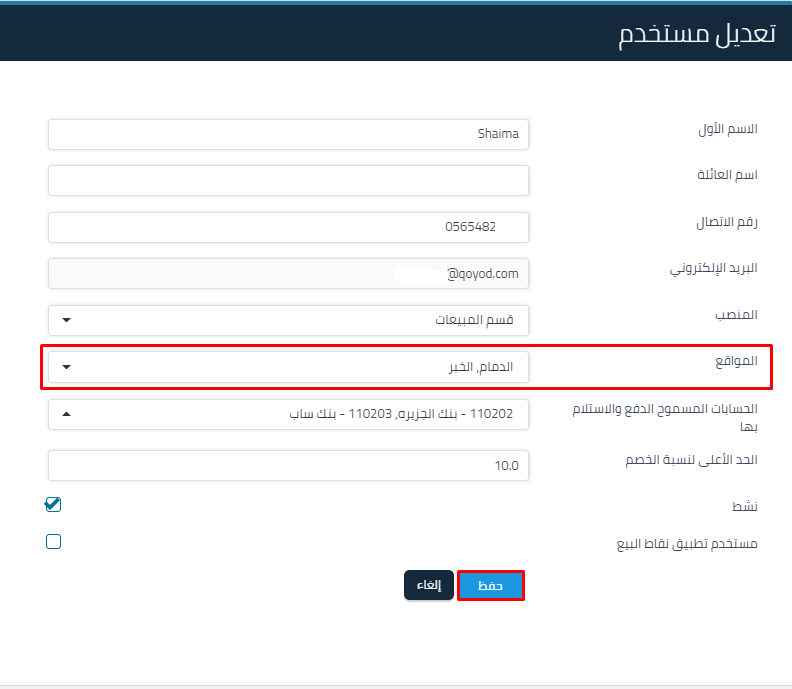Click the empty family name input field
The height and width of the screenshot is (689, 792).
[288, 181]
